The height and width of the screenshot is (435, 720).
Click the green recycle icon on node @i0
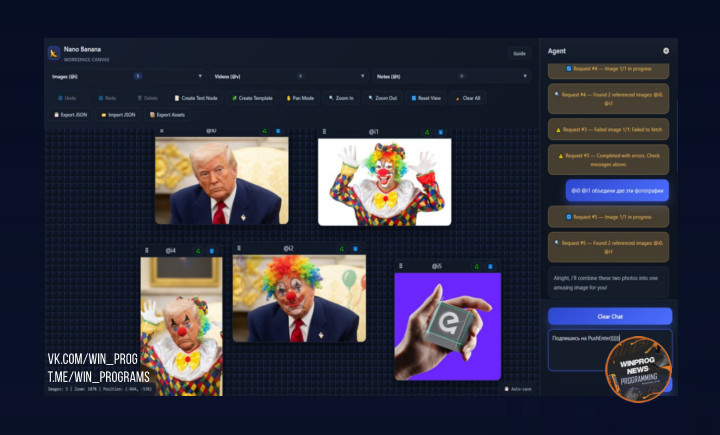click(264, 131)
